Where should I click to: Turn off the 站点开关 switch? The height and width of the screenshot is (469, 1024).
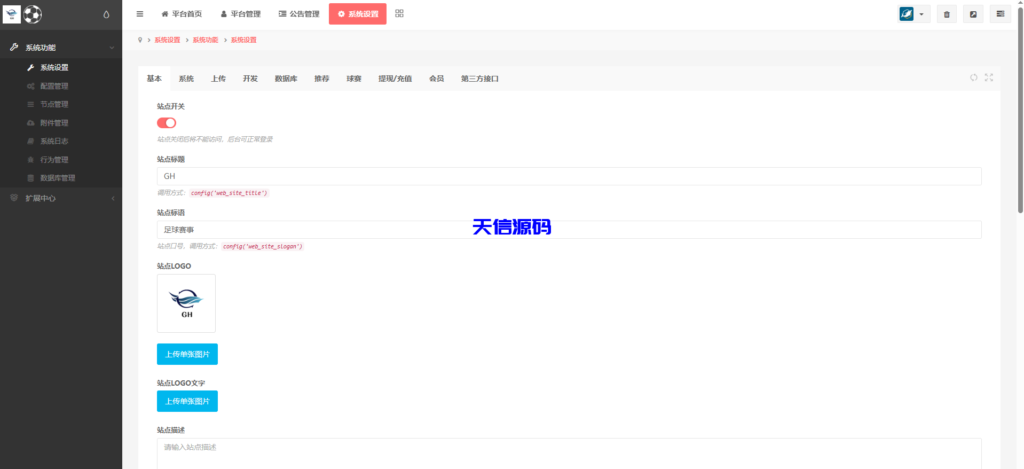[x=167, y=123]
